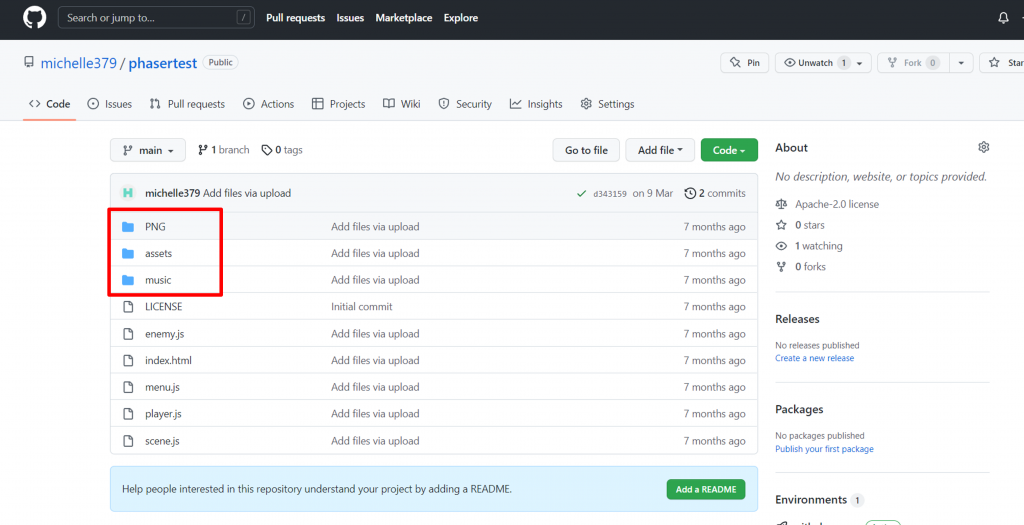
Task: Open the index.html file
Action: (168, 360)
